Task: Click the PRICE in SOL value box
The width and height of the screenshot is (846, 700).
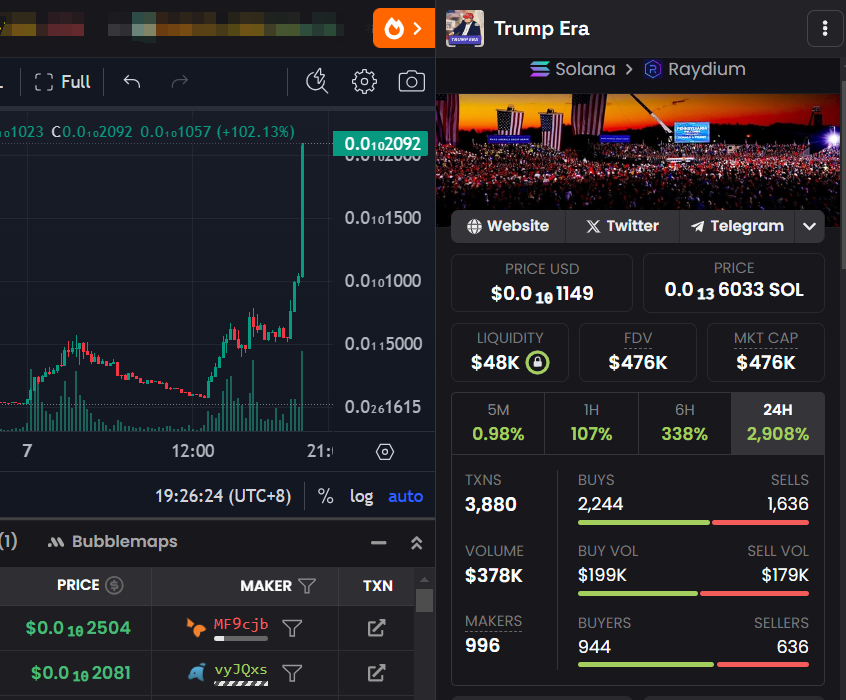Action: [x=734, y=283]
